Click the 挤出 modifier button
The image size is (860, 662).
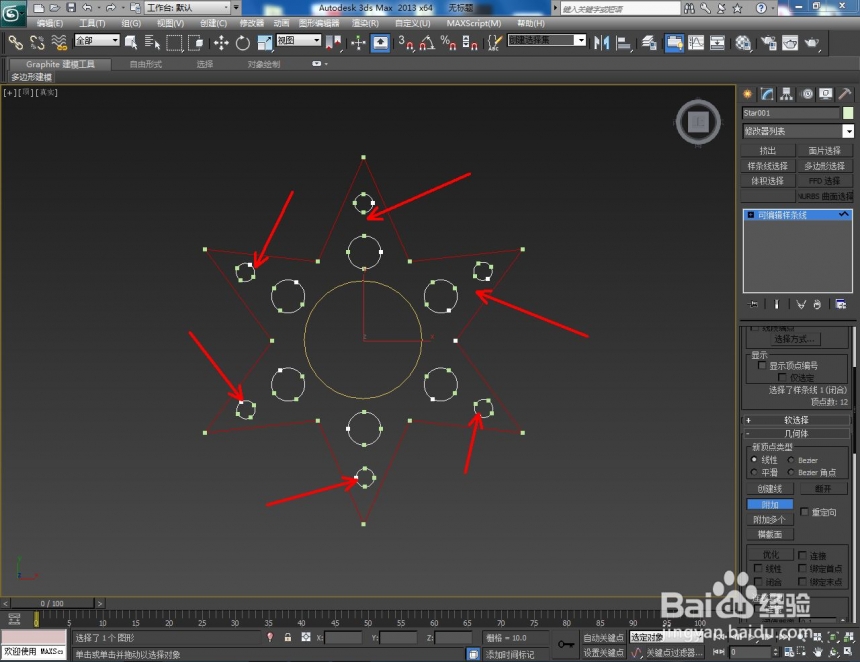click(767, 150)
